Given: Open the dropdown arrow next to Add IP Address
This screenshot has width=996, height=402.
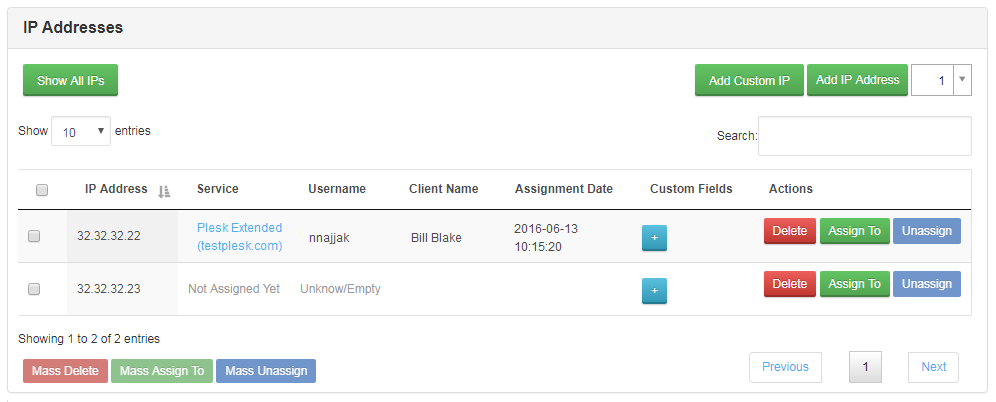Looking at the screenshot, I should [962, 79].
